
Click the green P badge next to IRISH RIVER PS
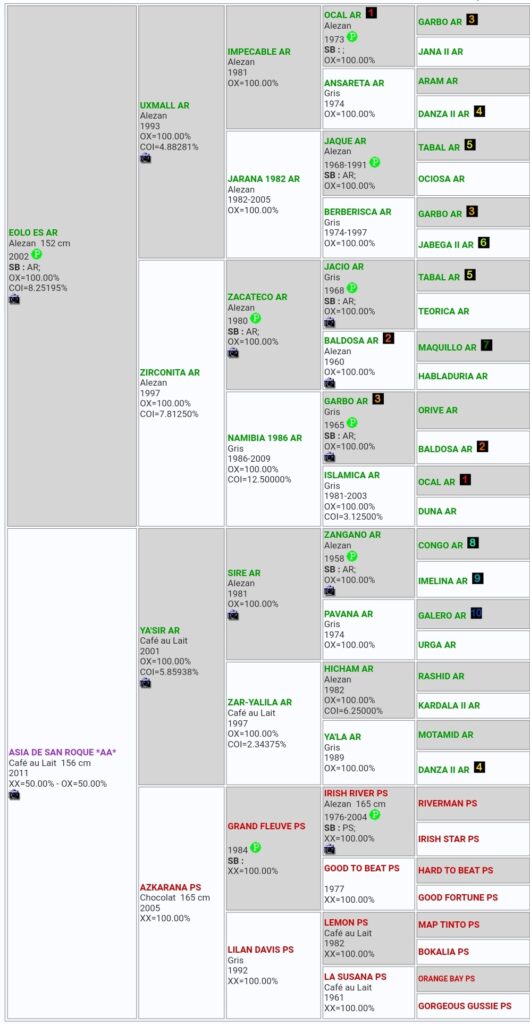375,815
